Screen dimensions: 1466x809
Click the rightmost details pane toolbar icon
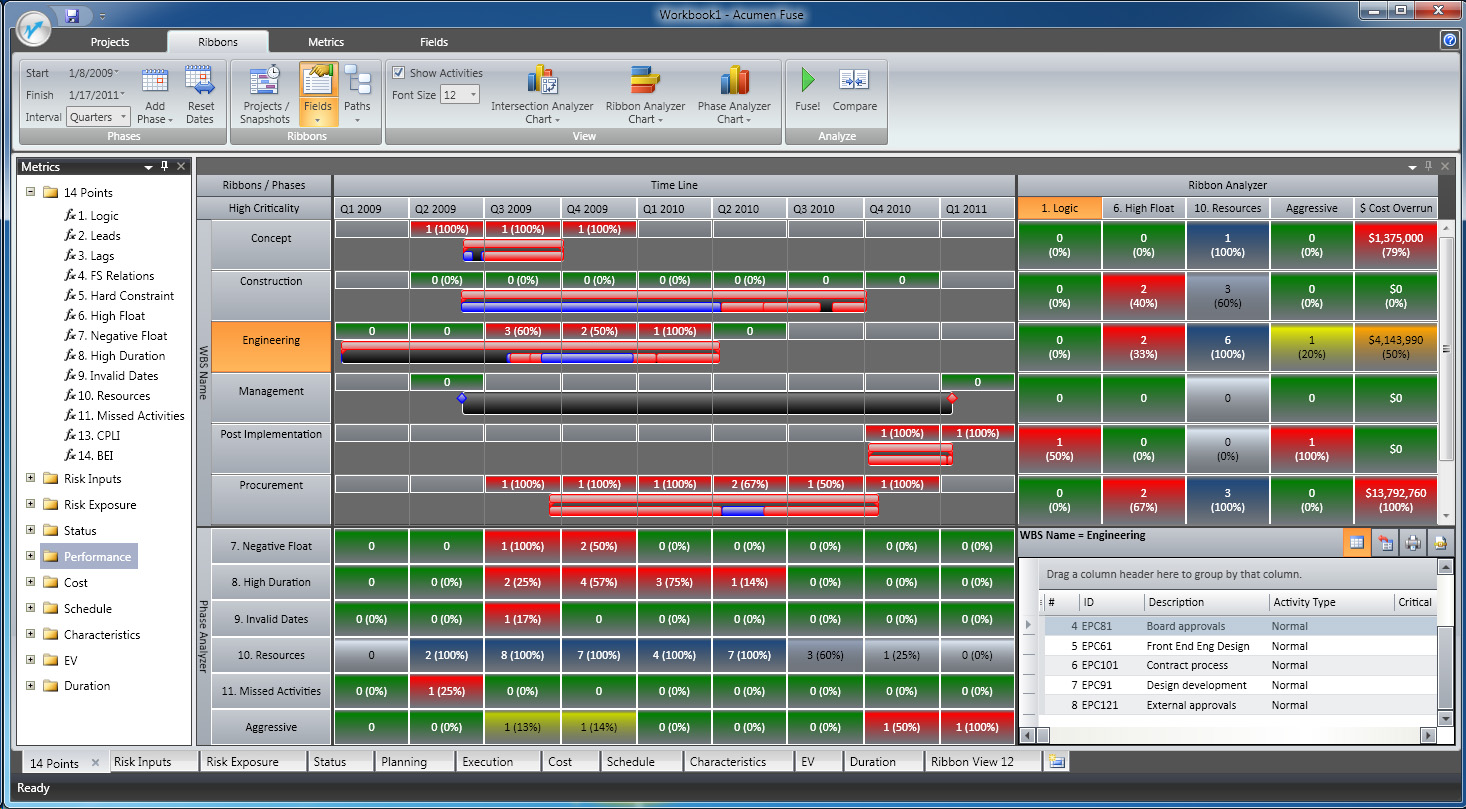point(1441,543)
